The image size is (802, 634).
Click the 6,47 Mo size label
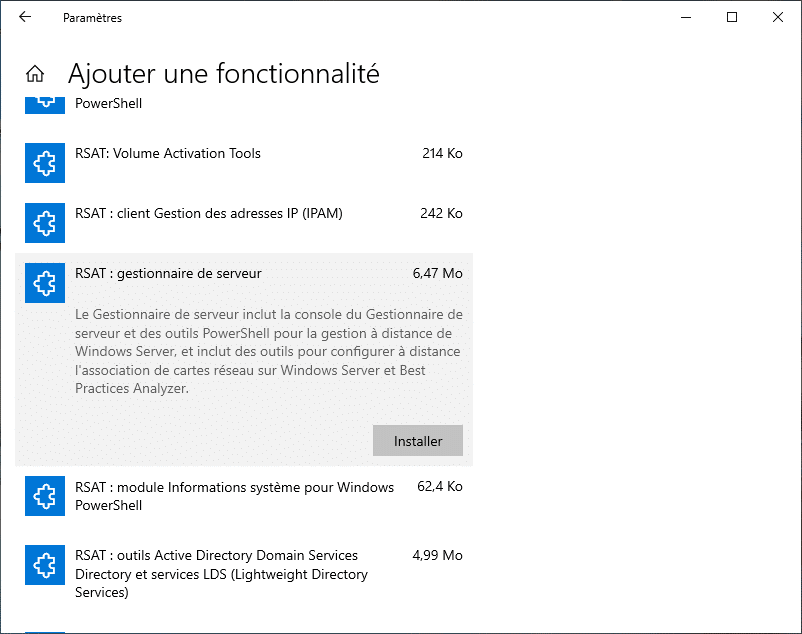(437, 274)
